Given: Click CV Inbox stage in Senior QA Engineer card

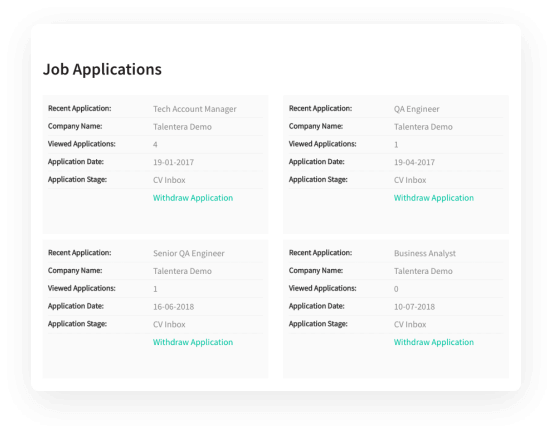Looking at the screenshot, I should click(169, 324).
